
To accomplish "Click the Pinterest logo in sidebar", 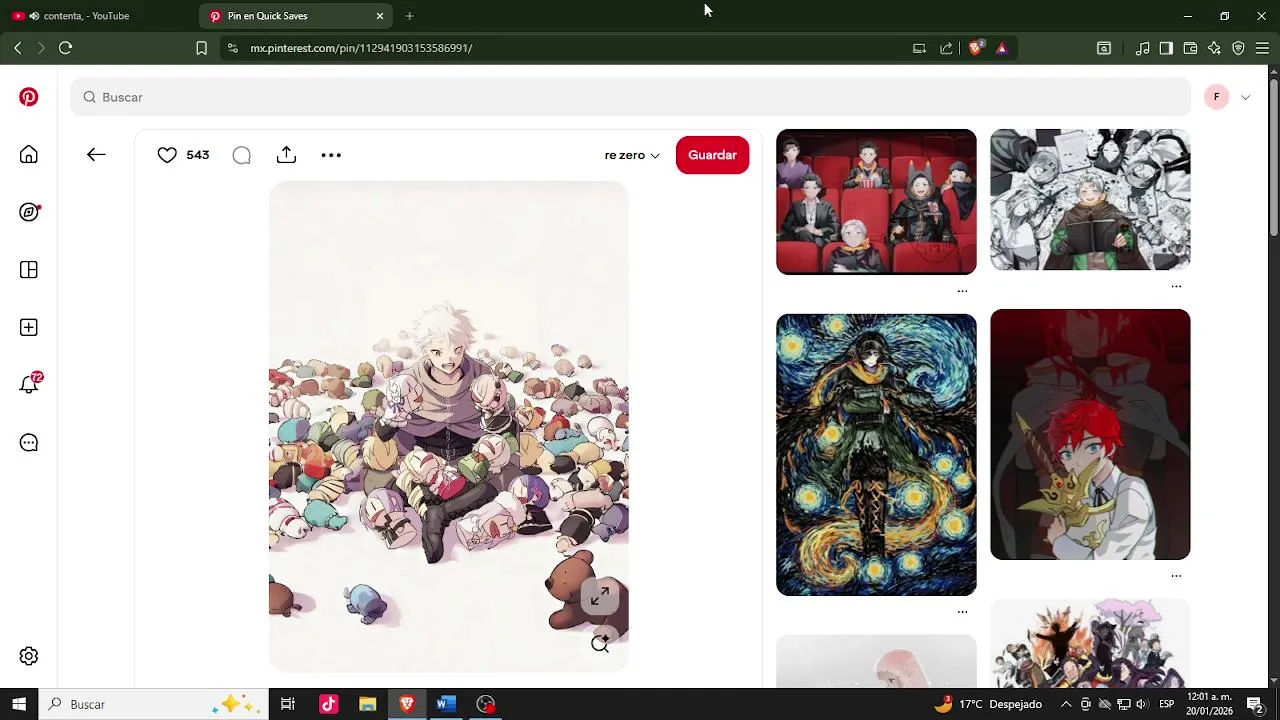I will coord(29,97).
